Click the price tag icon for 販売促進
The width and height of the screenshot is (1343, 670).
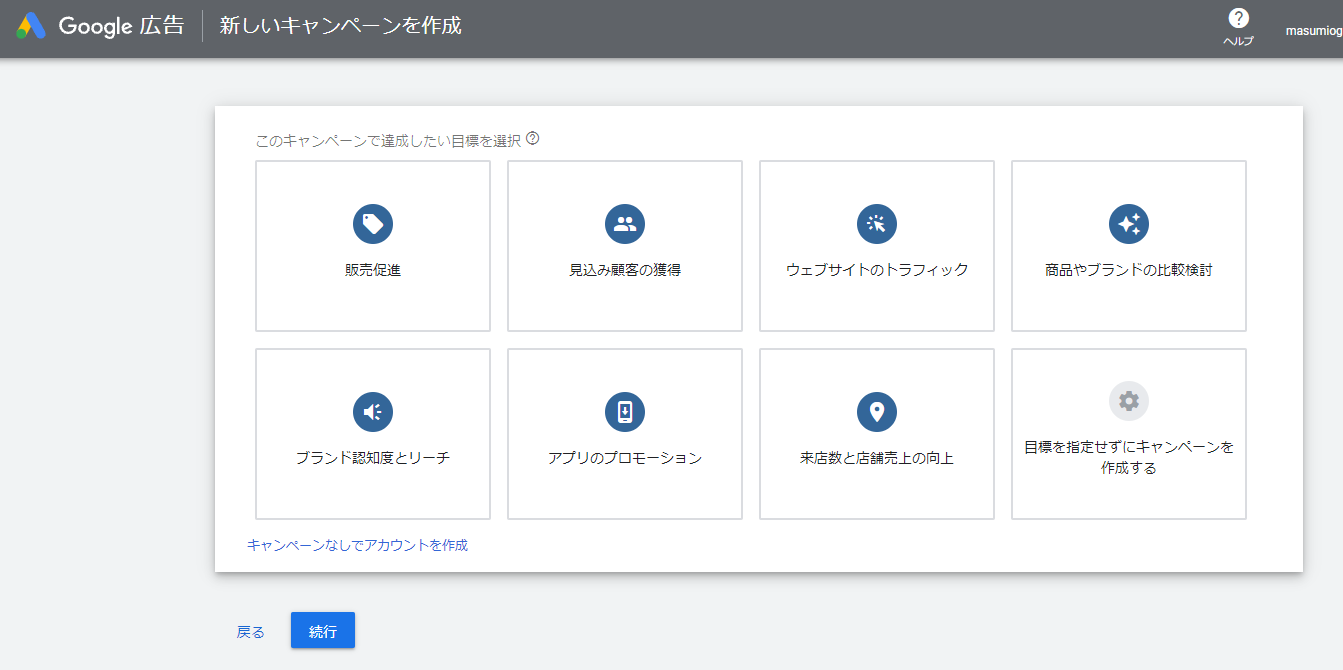click(373, 224)
